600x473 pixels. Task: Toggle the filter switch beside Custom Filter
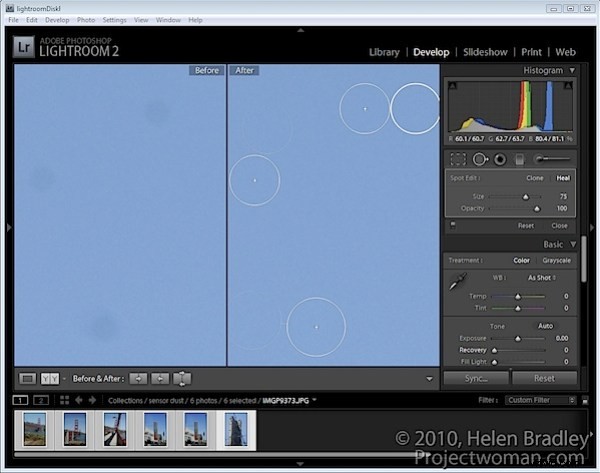(585, 400)
